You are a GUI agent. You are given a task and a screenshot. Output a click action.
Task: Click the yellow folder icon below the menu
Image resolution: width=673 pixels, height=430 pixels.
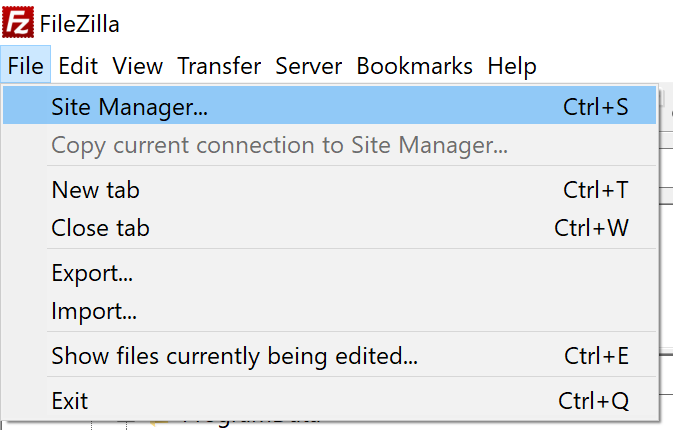point(159,423)
